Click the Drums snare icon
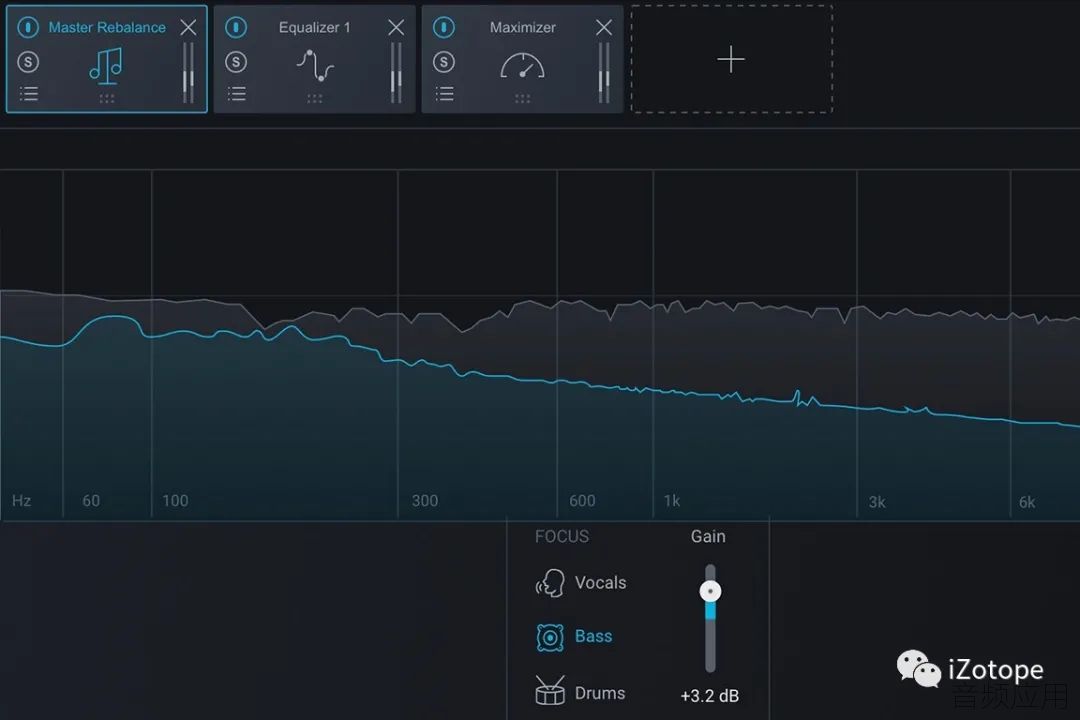Screen dimensions: 1080x720 (550, 691)
